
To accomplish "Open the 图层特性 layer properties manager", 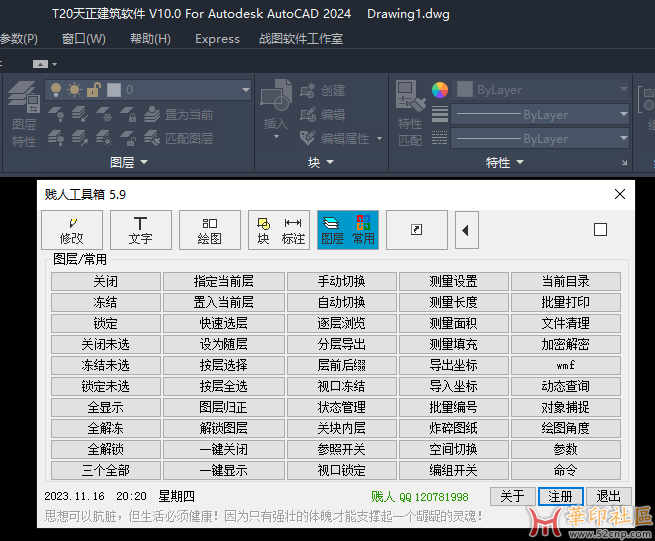I will point(24,113).
